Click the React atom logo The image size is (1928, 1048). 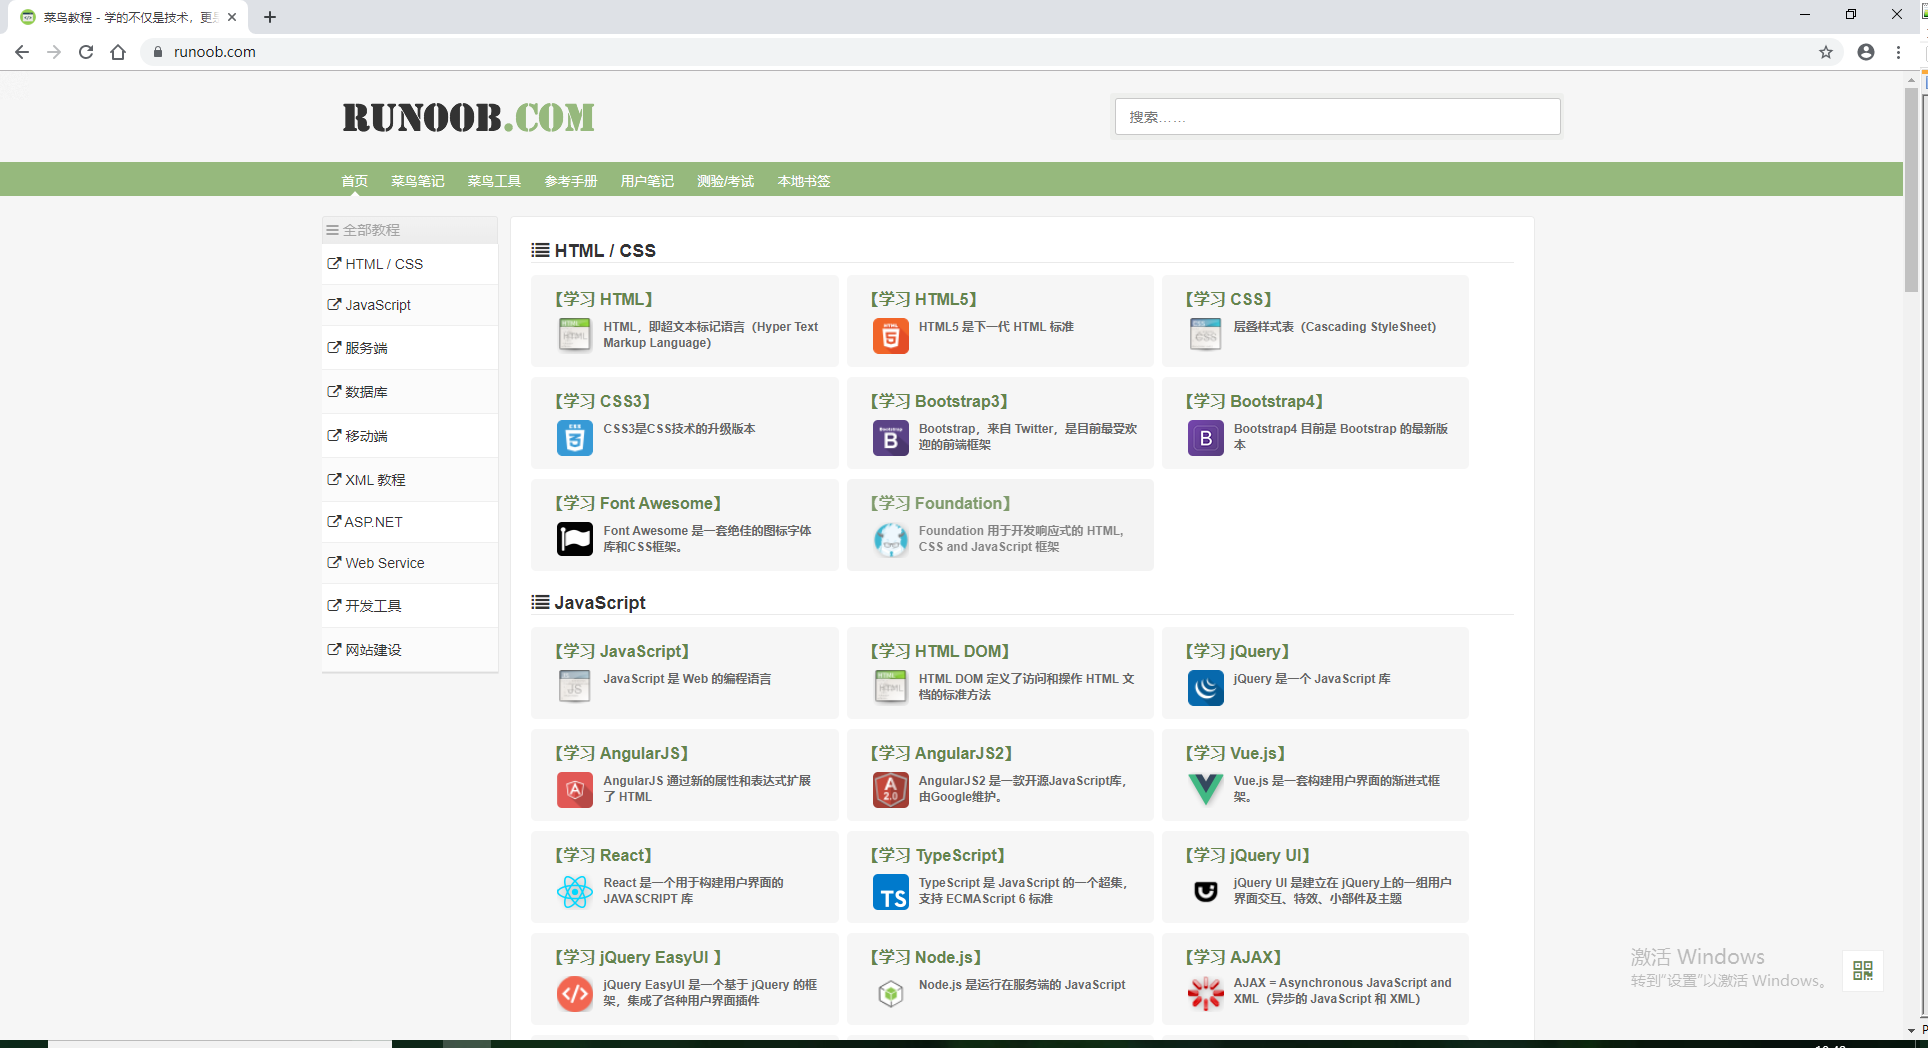coord(574,891)
